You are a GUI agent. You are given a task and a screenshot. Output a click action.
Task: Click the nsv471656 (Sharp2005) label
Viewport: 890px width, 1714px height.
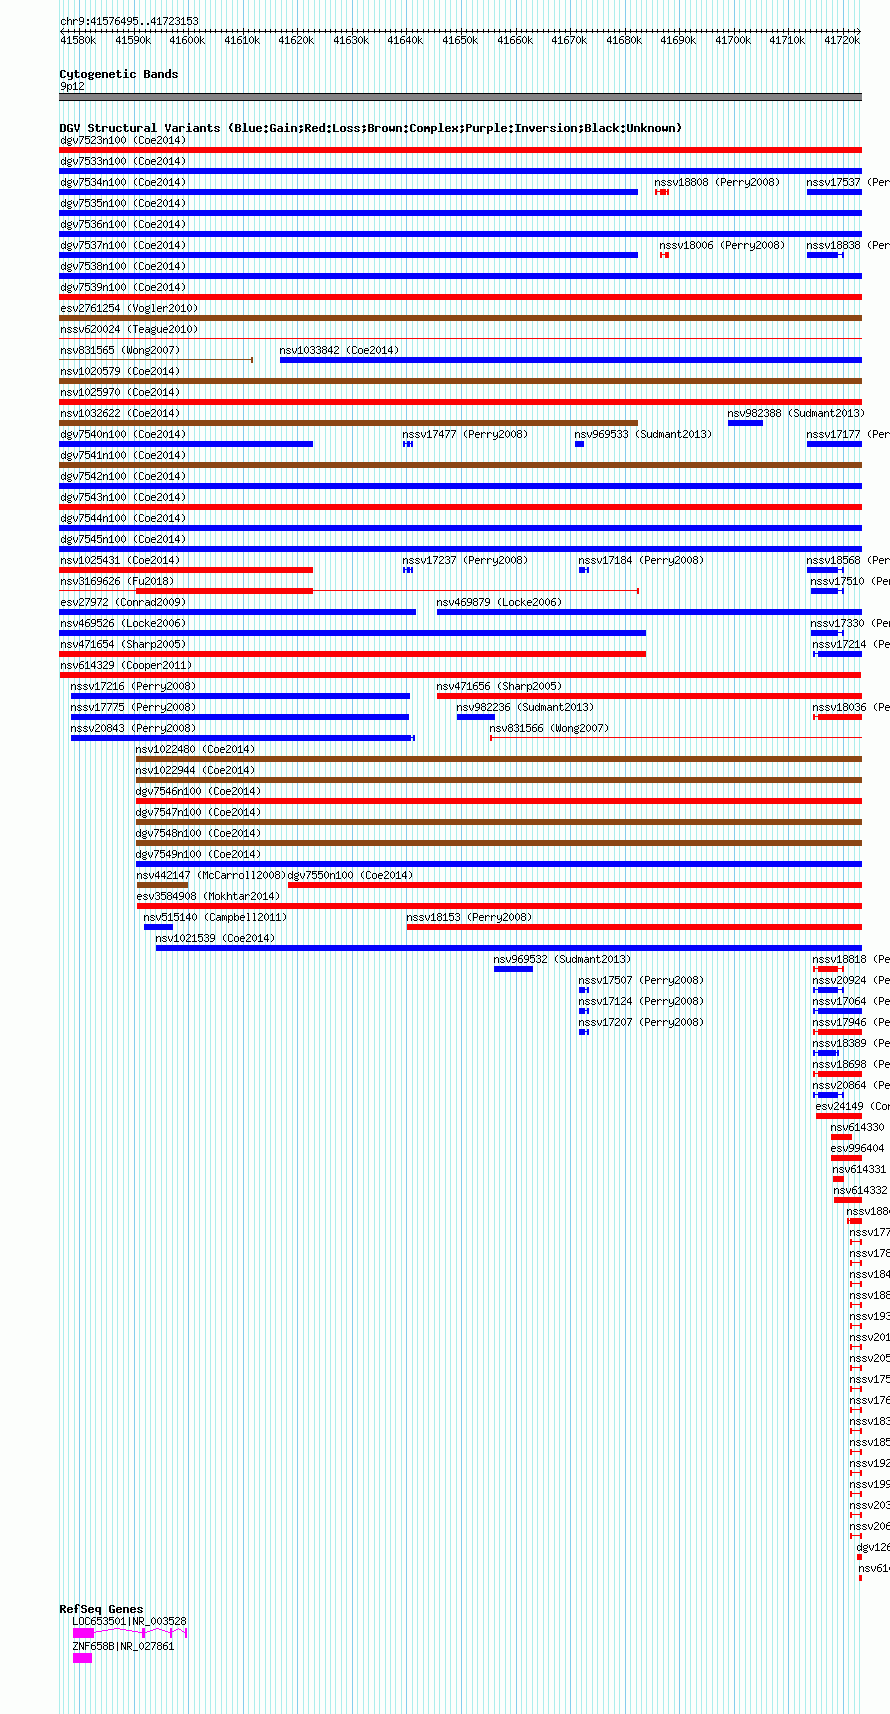tap(500, 686)
